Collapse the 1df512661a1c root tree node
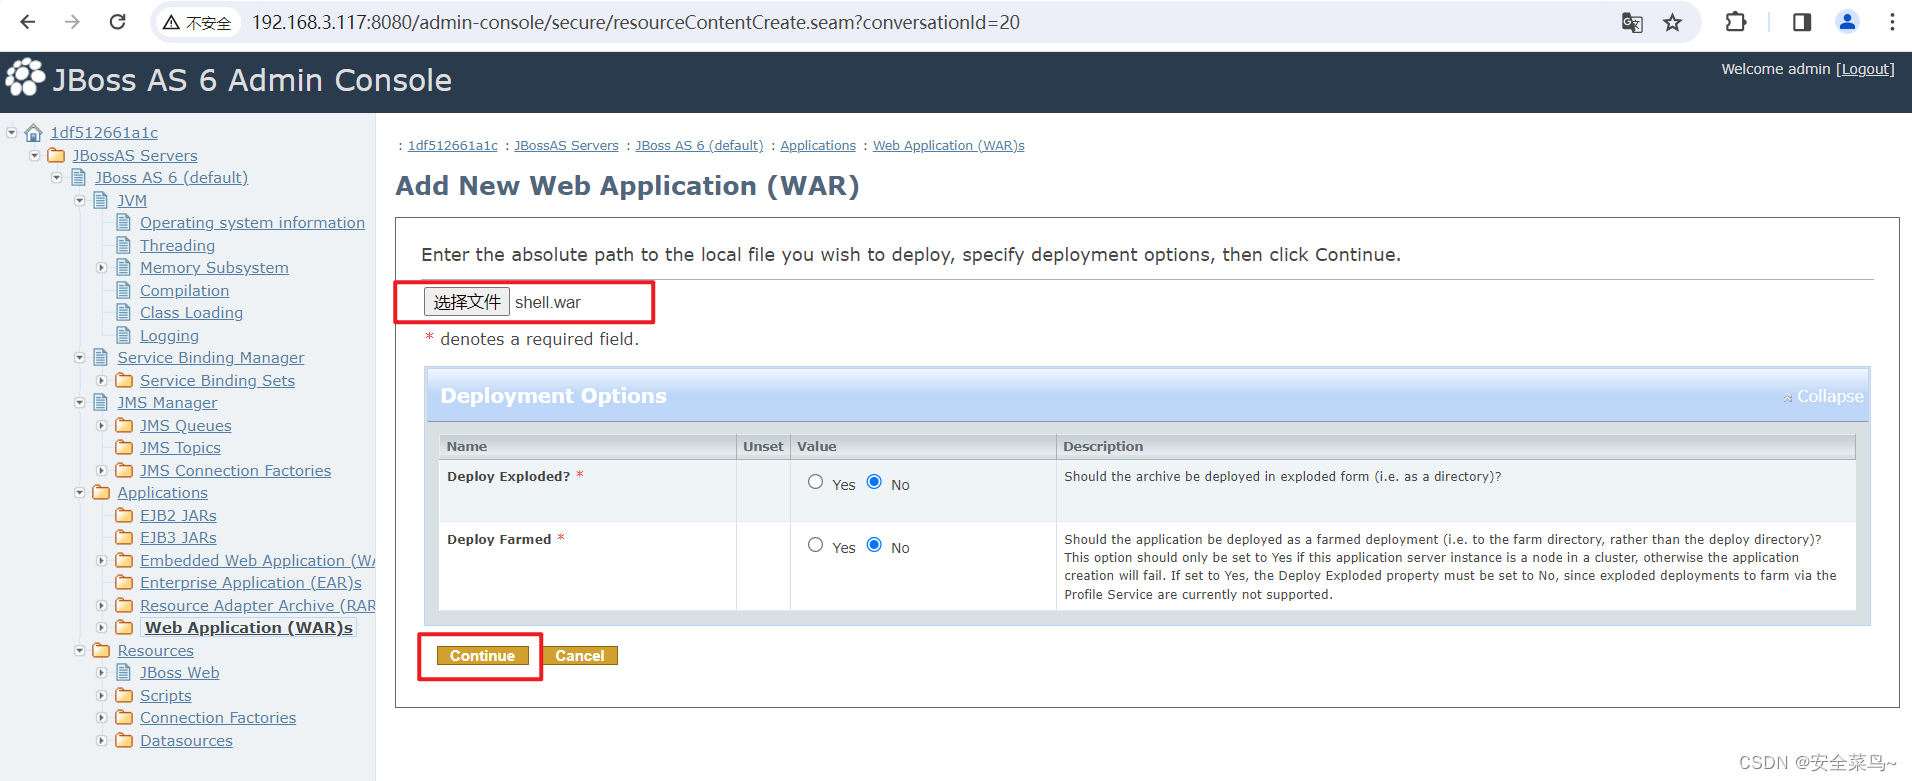1912x781 pixels. (12, 132)
